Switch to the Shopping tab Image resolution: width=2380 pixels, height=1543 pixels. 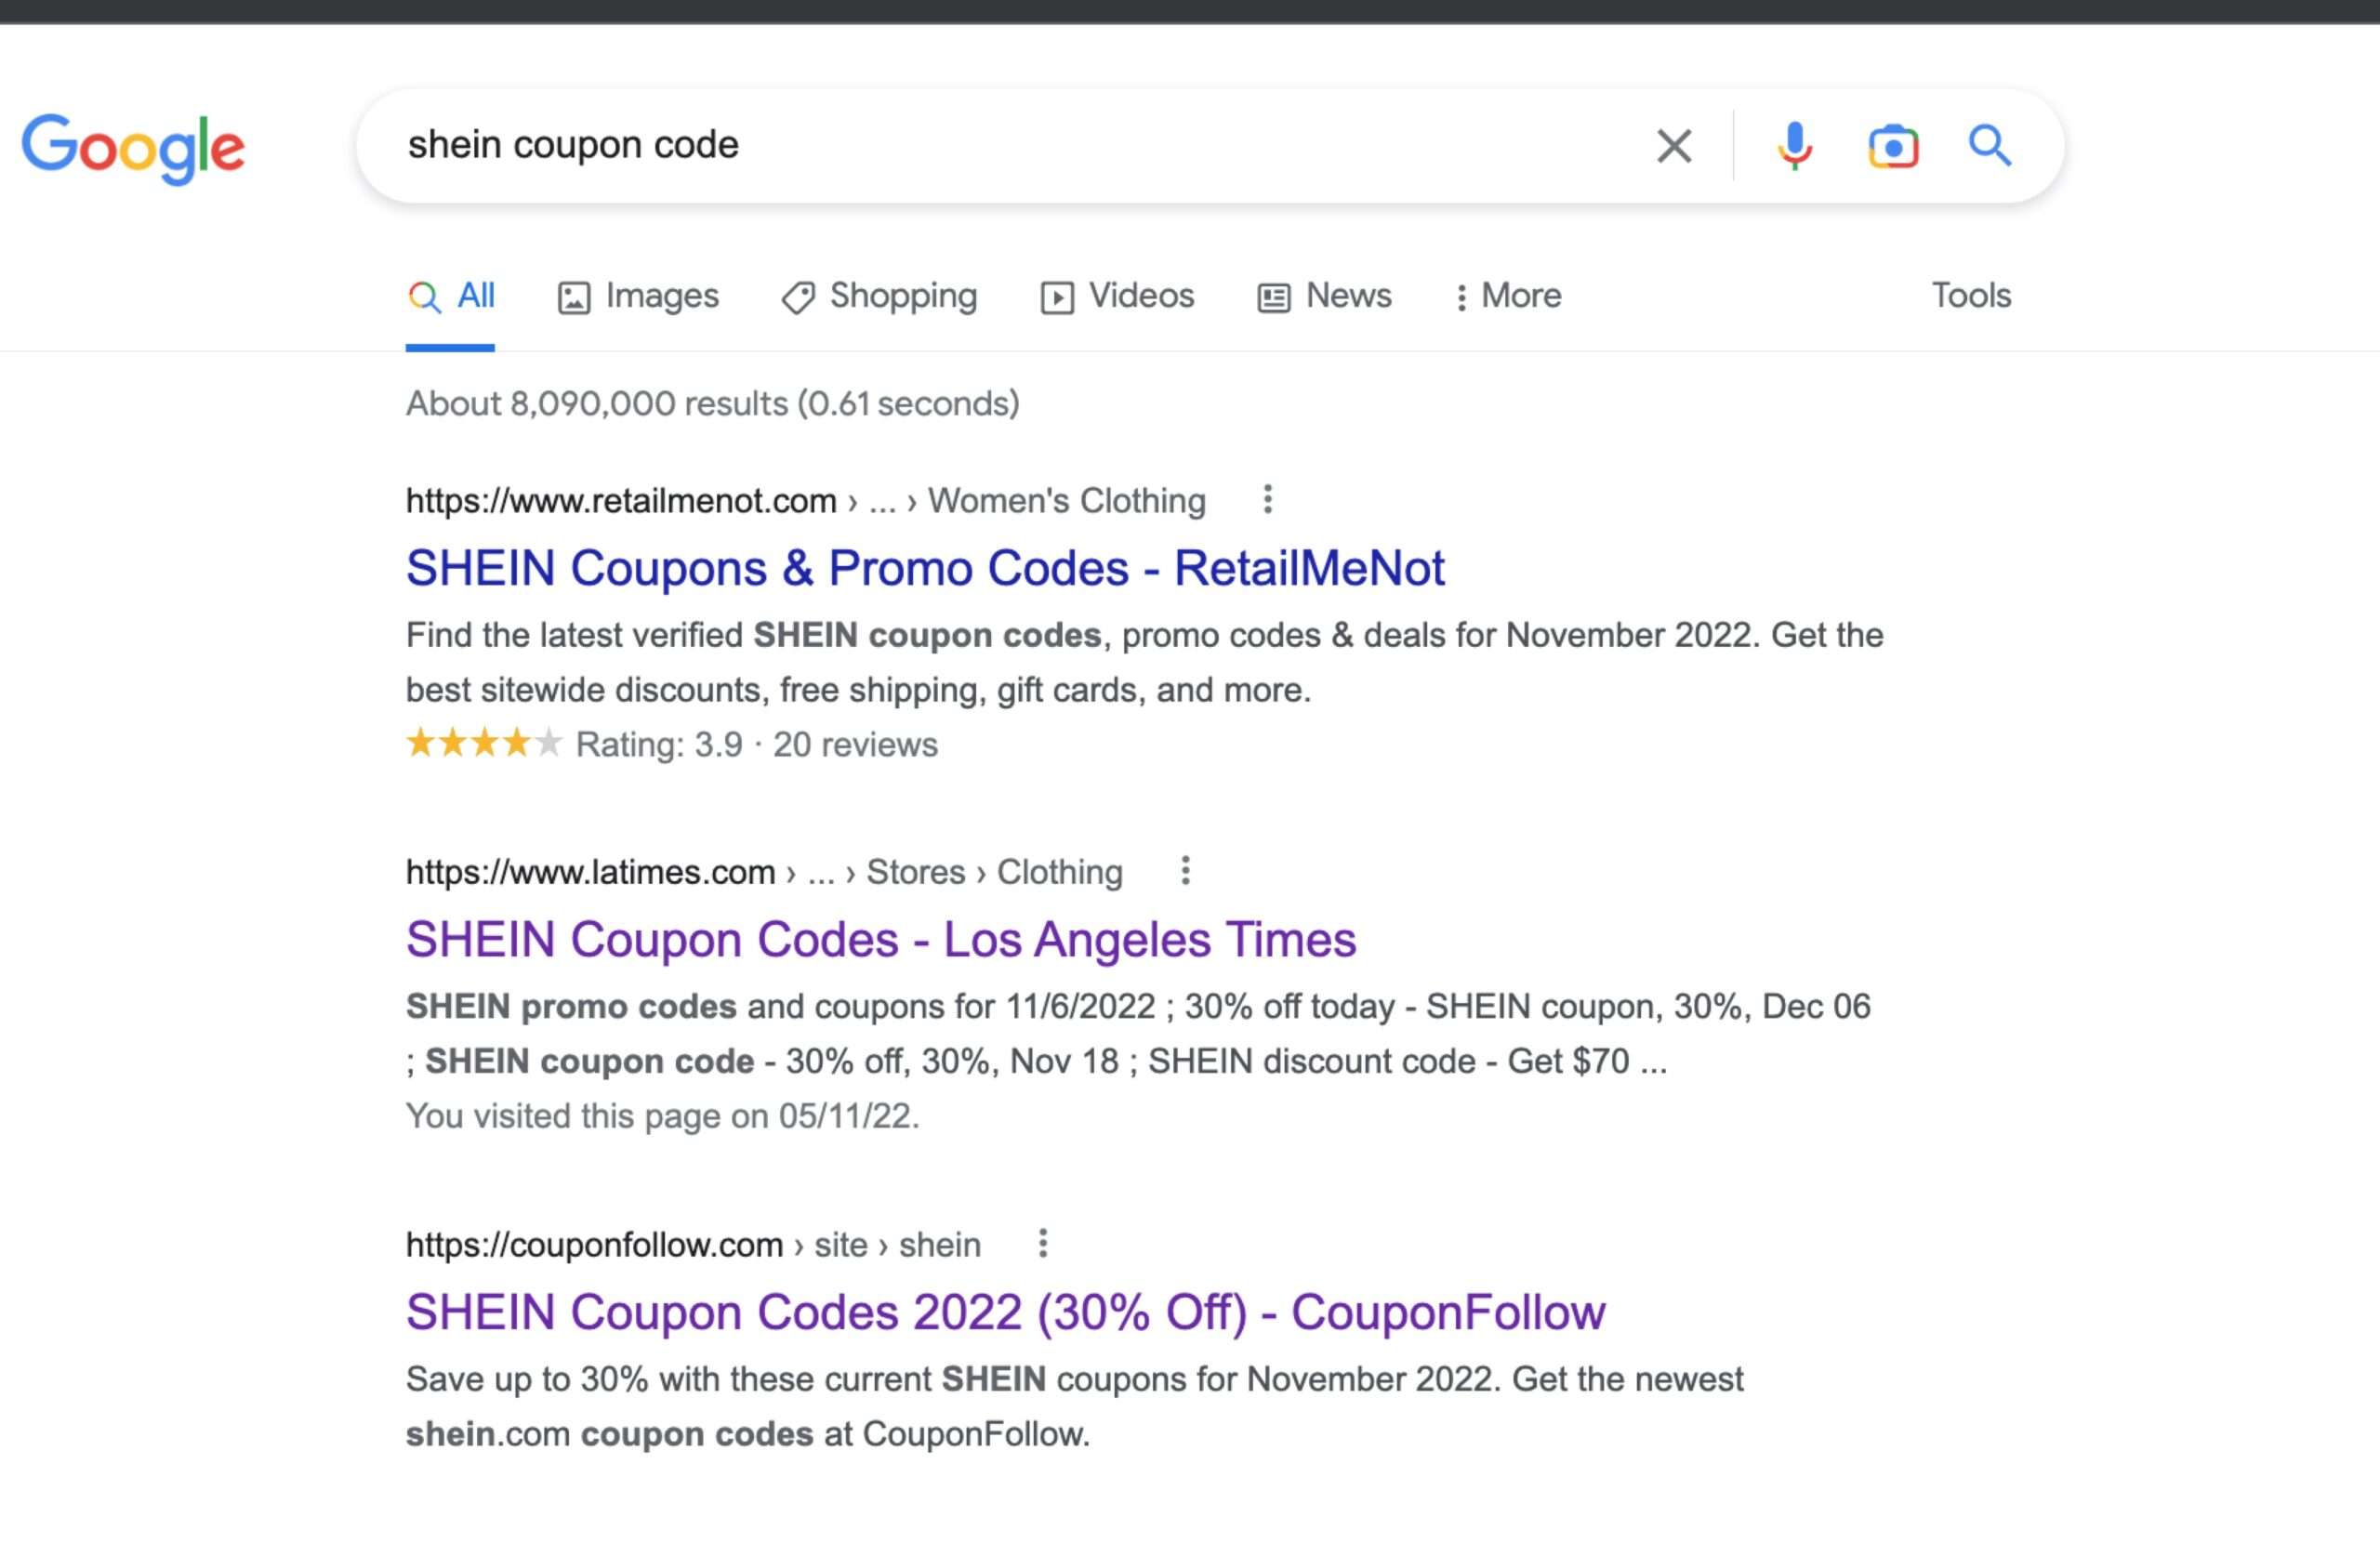click(x=879, y=296)
